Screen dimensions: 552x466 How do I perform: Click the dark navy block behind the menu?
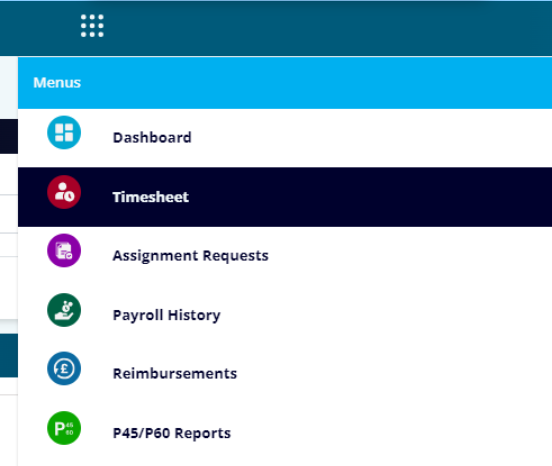pyautogui.click(x=9, y=136)
